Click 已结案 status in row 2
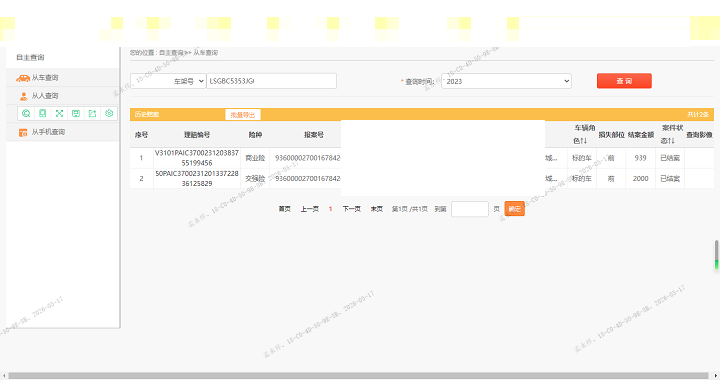The height and width of the screenshot is (380, 720). point(670,179)
